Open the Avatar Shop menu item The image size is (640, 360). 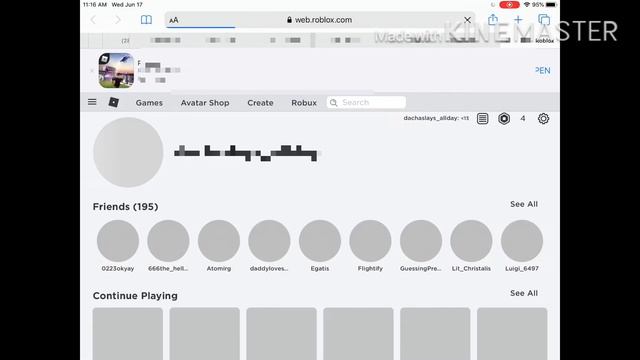tap(205, 103)
